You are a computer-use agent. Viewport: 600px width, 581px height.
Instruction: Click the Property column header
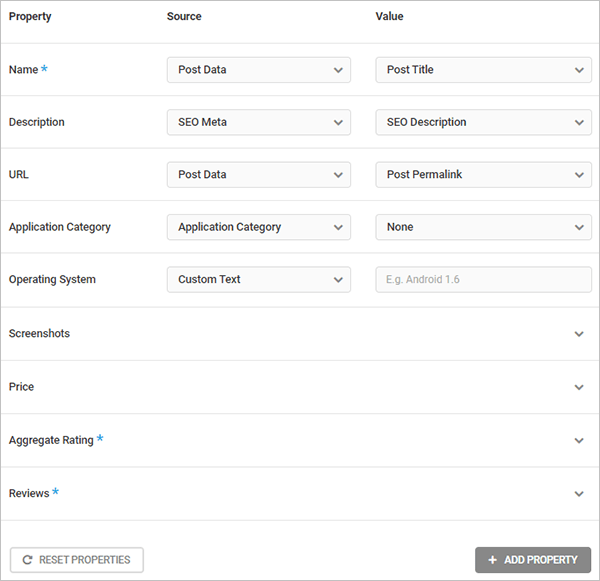(x=30, y=16)
